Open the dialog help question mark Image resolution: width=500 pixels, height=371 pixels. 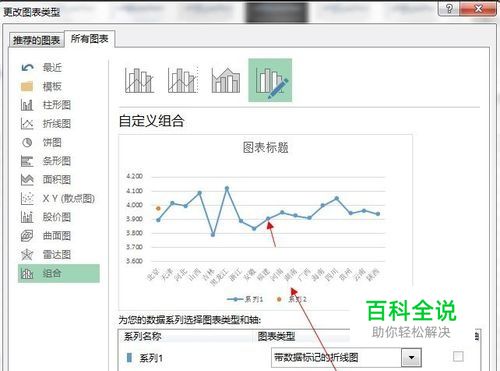(x=449, y=8)
